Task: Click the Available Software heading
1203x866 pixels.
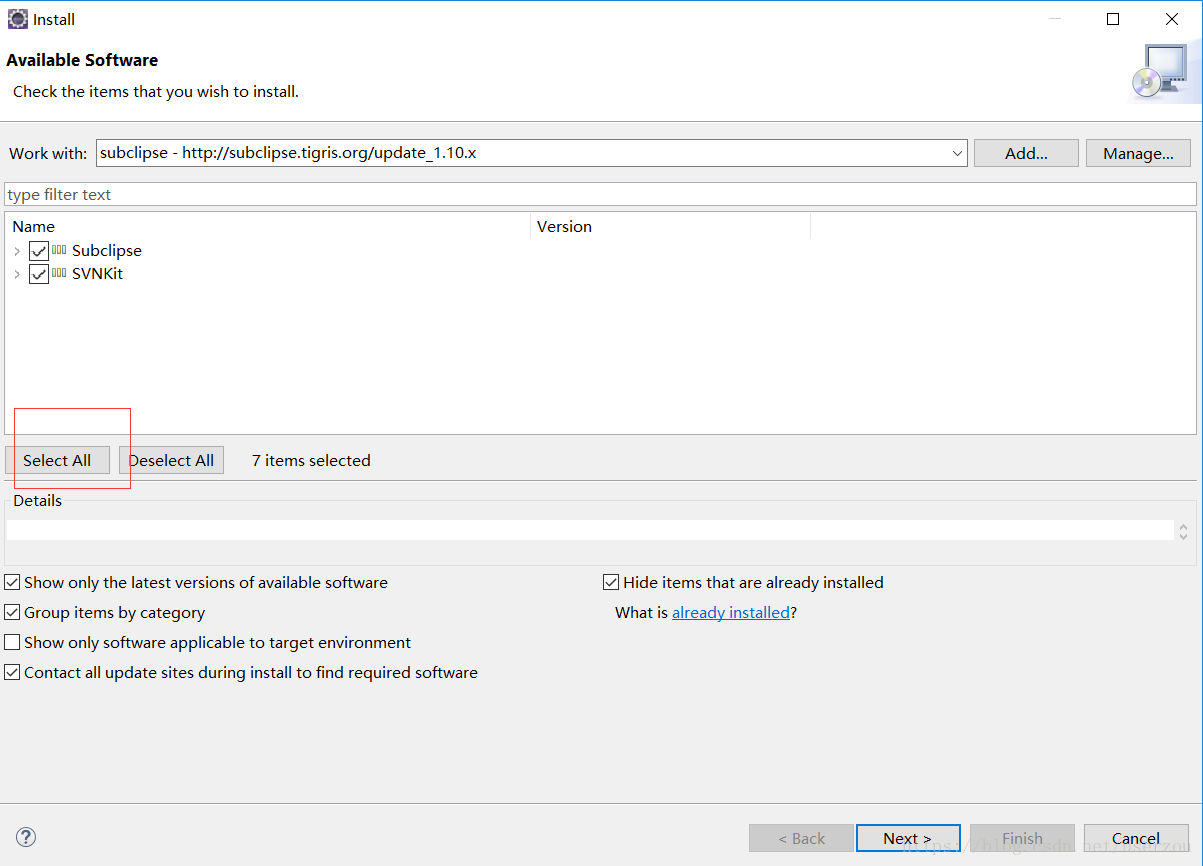Action: [82, 60]
